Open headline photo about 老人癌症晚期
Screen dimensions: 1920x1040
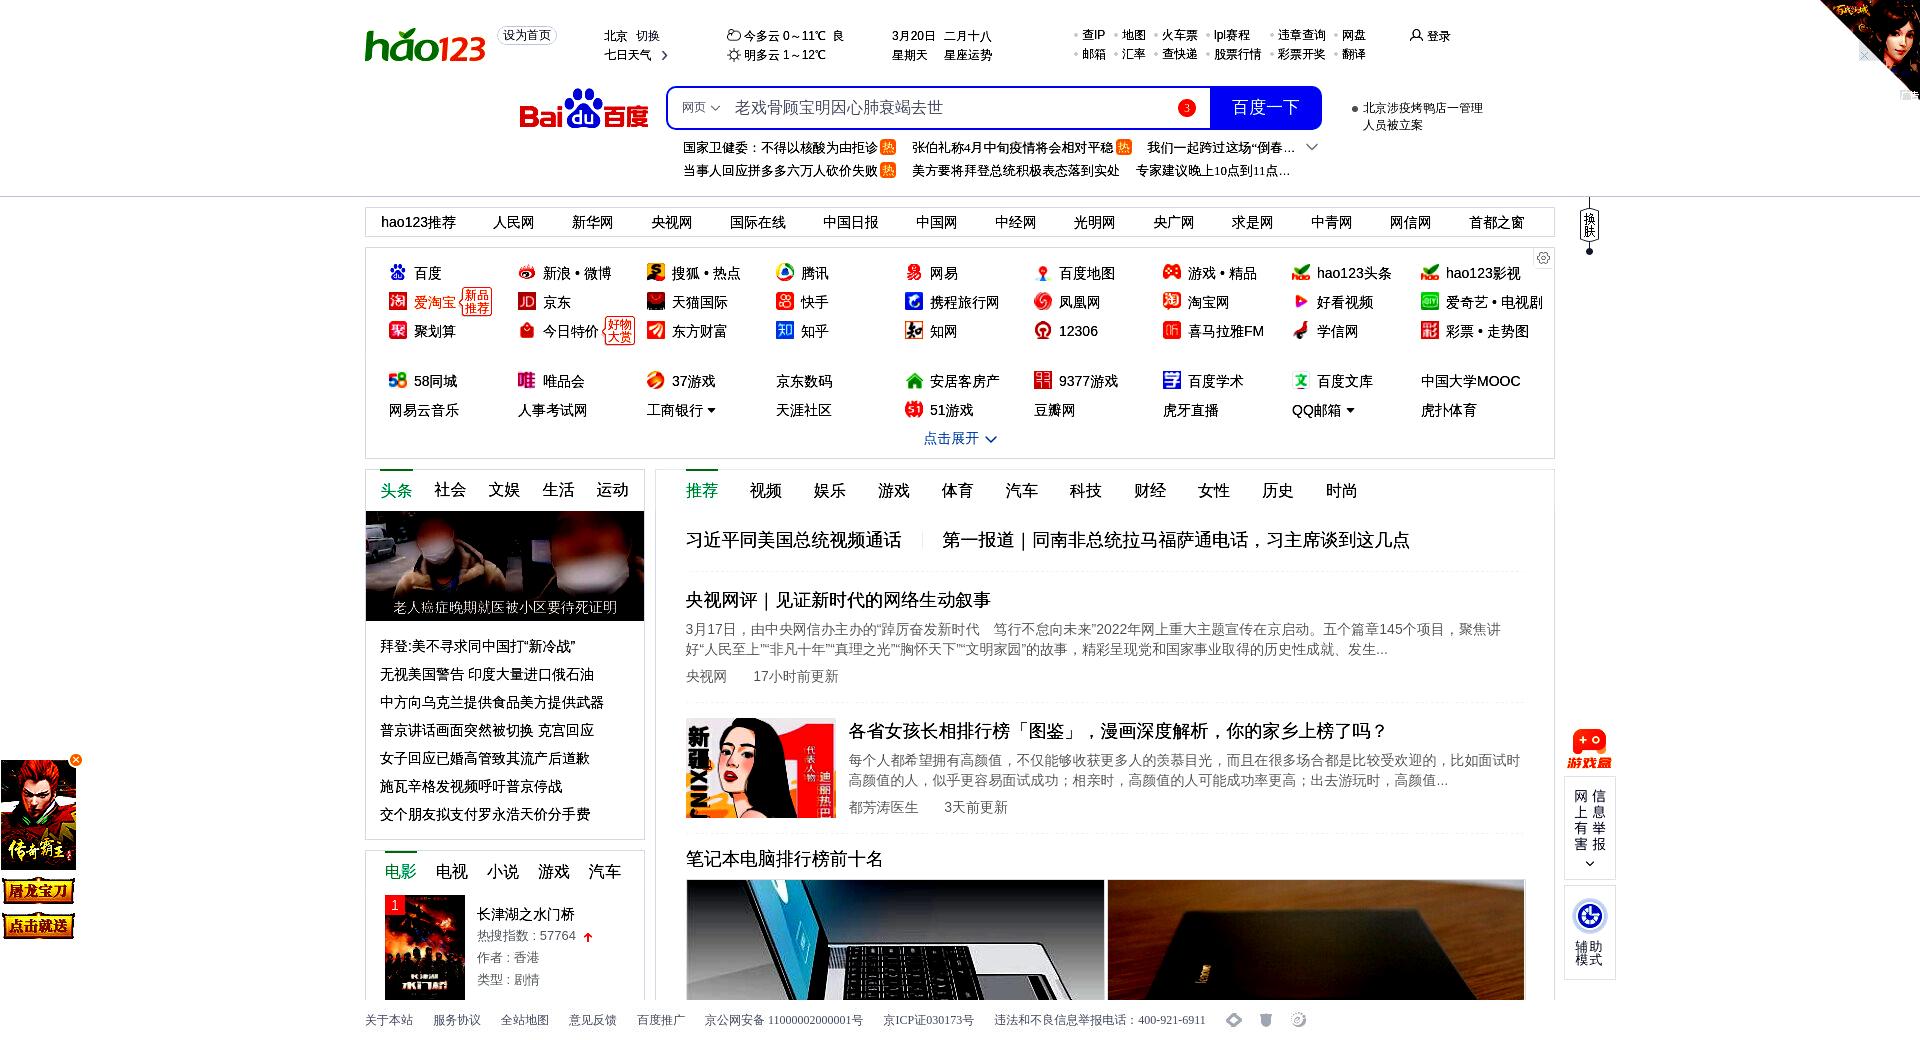click(505, 566)
